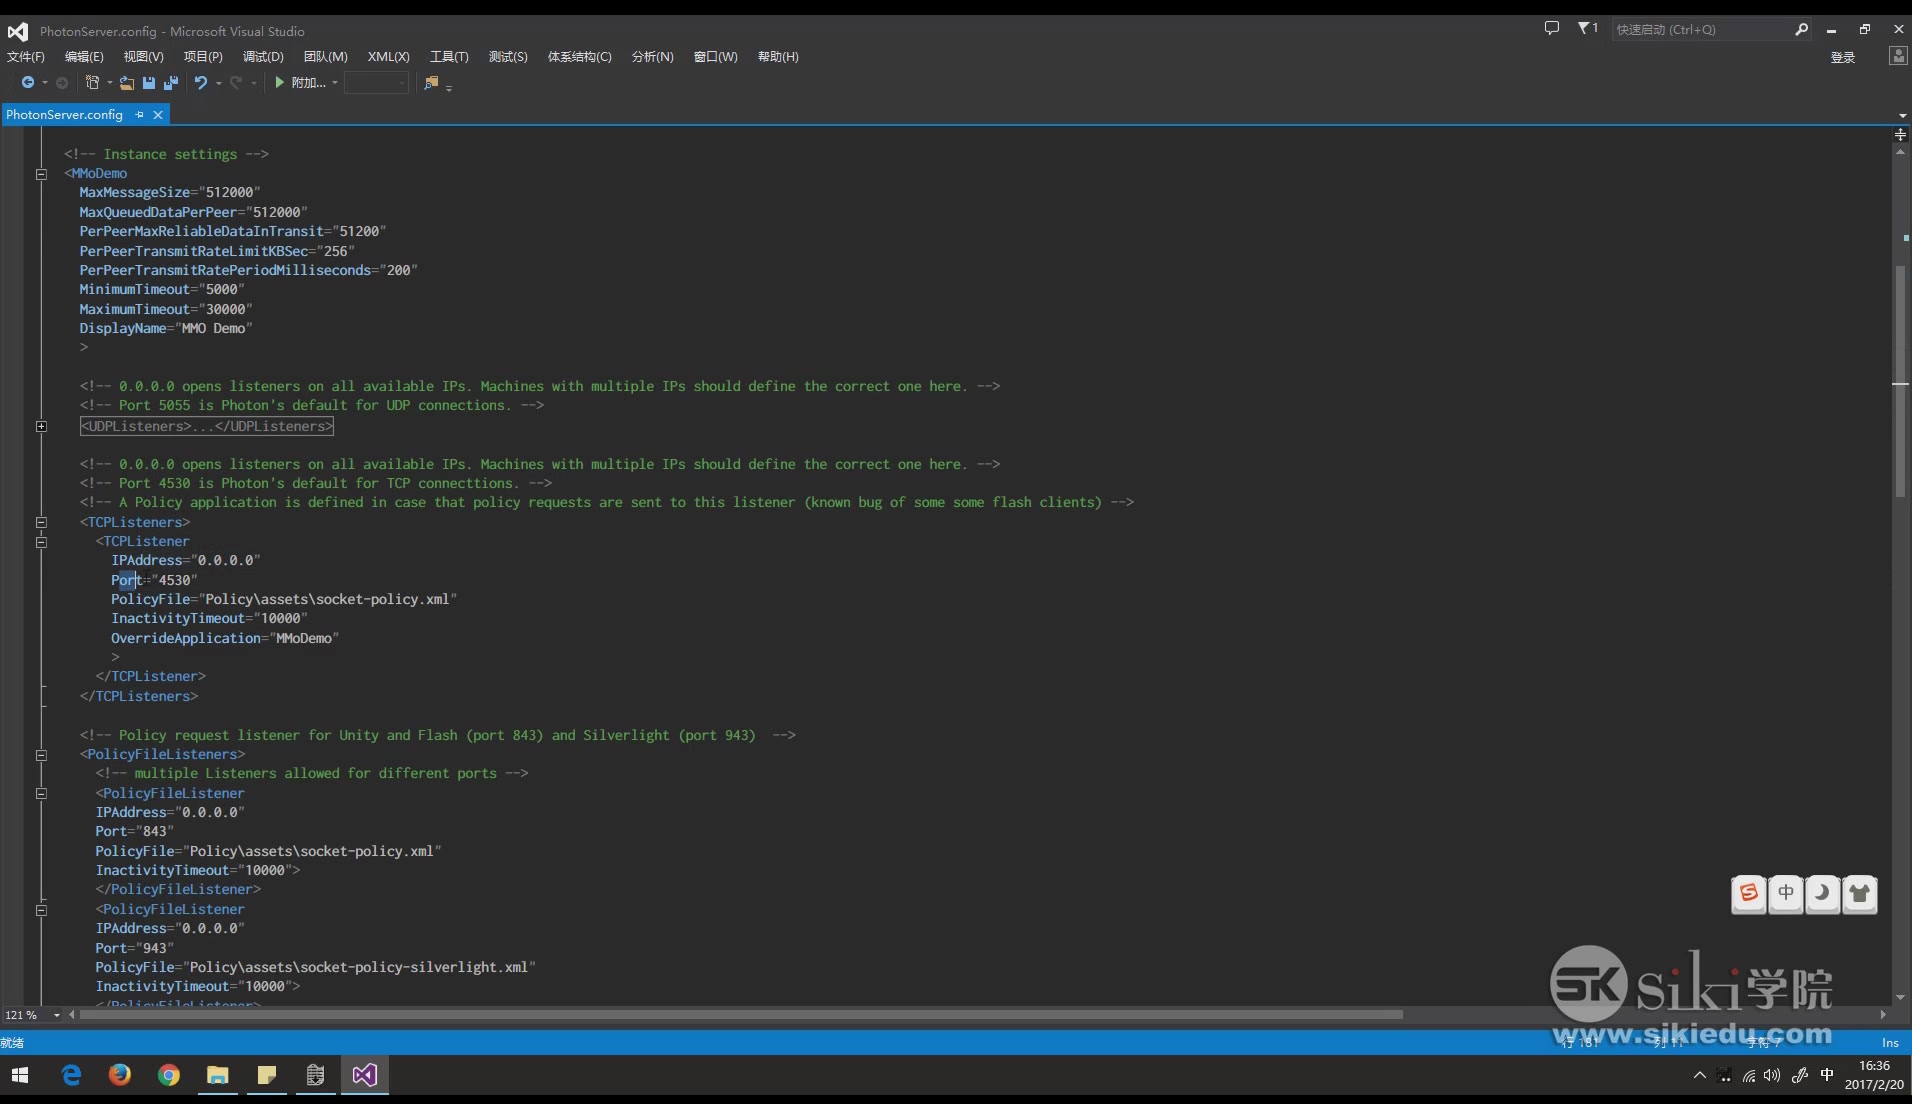Image resolution: width=1912 pixels, height=1104 pixels.
Task: Click the horizontal scrollbar thumb
Action: point(741,1015)
